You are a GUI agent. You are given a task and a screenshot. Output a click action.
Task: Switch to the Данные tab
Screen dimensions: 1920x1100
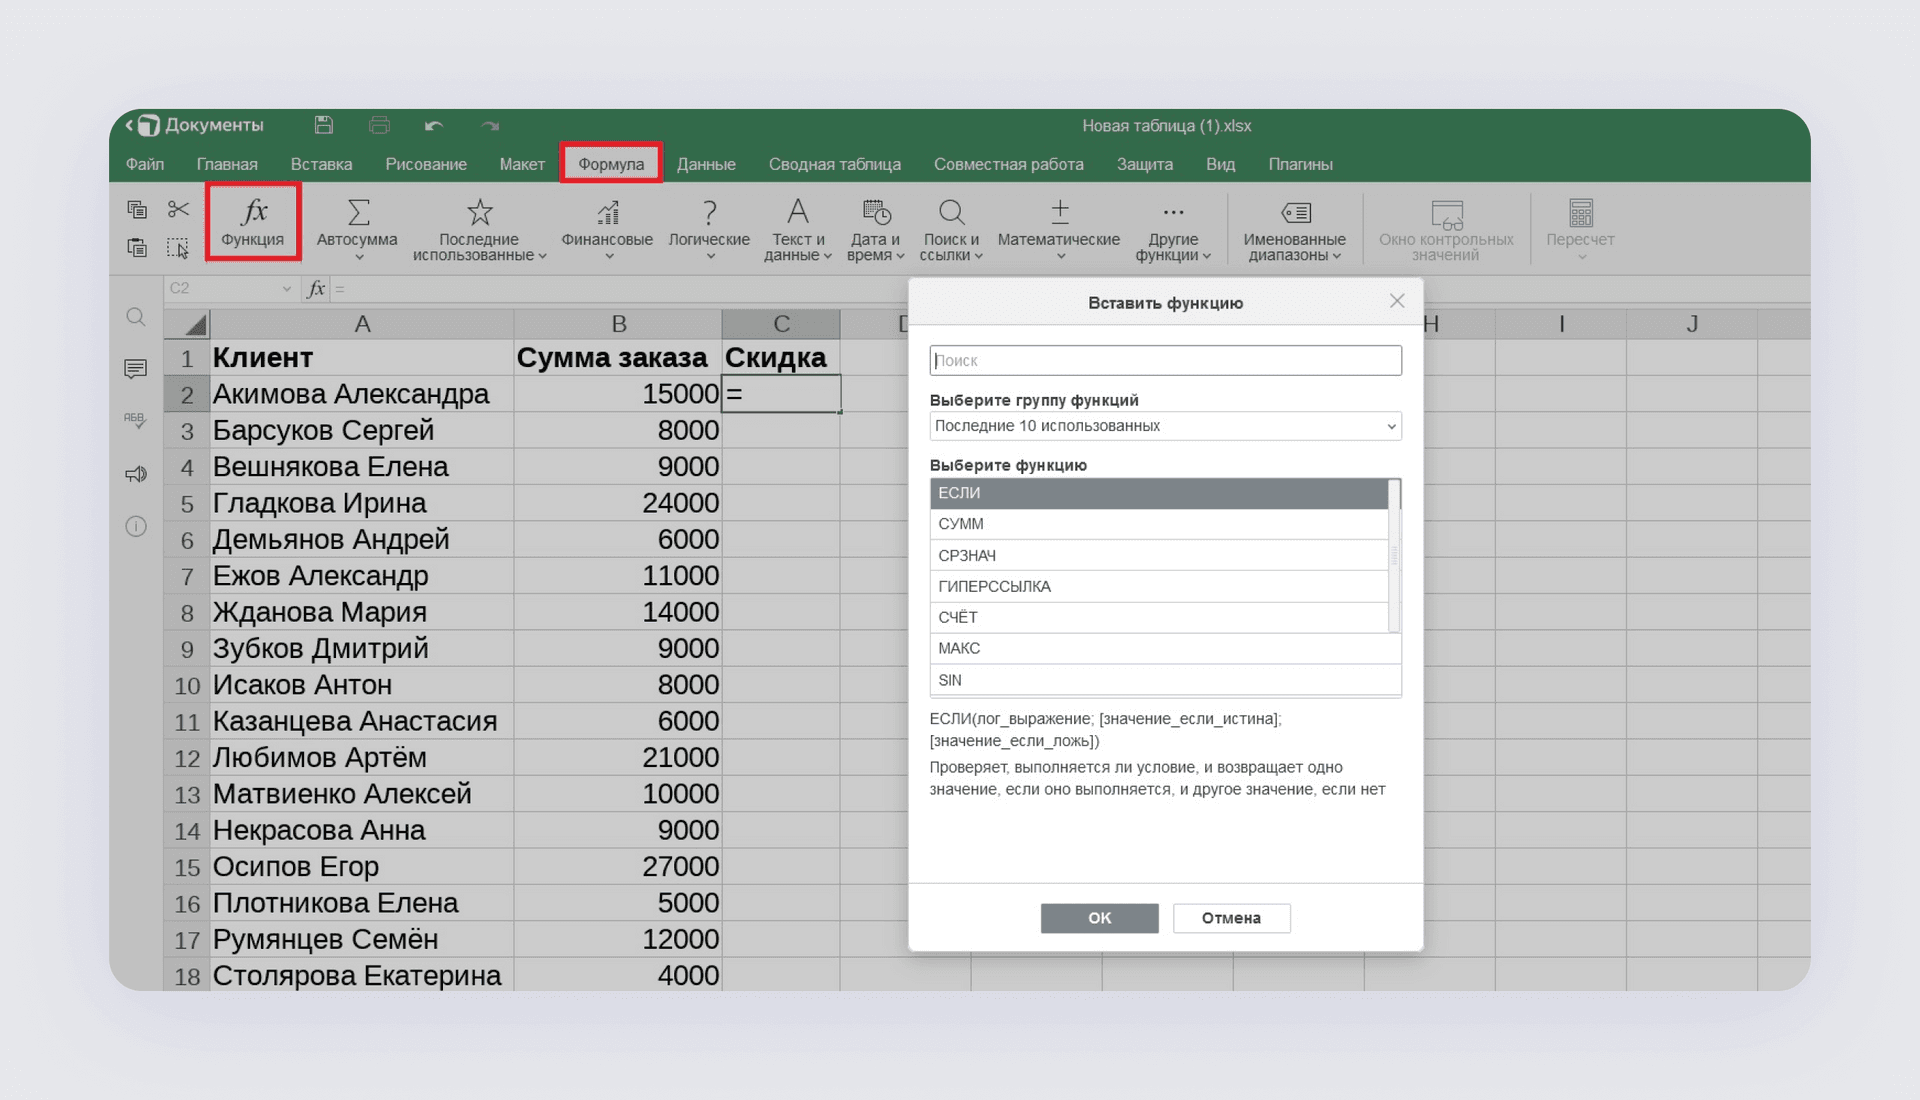[706, 164]
